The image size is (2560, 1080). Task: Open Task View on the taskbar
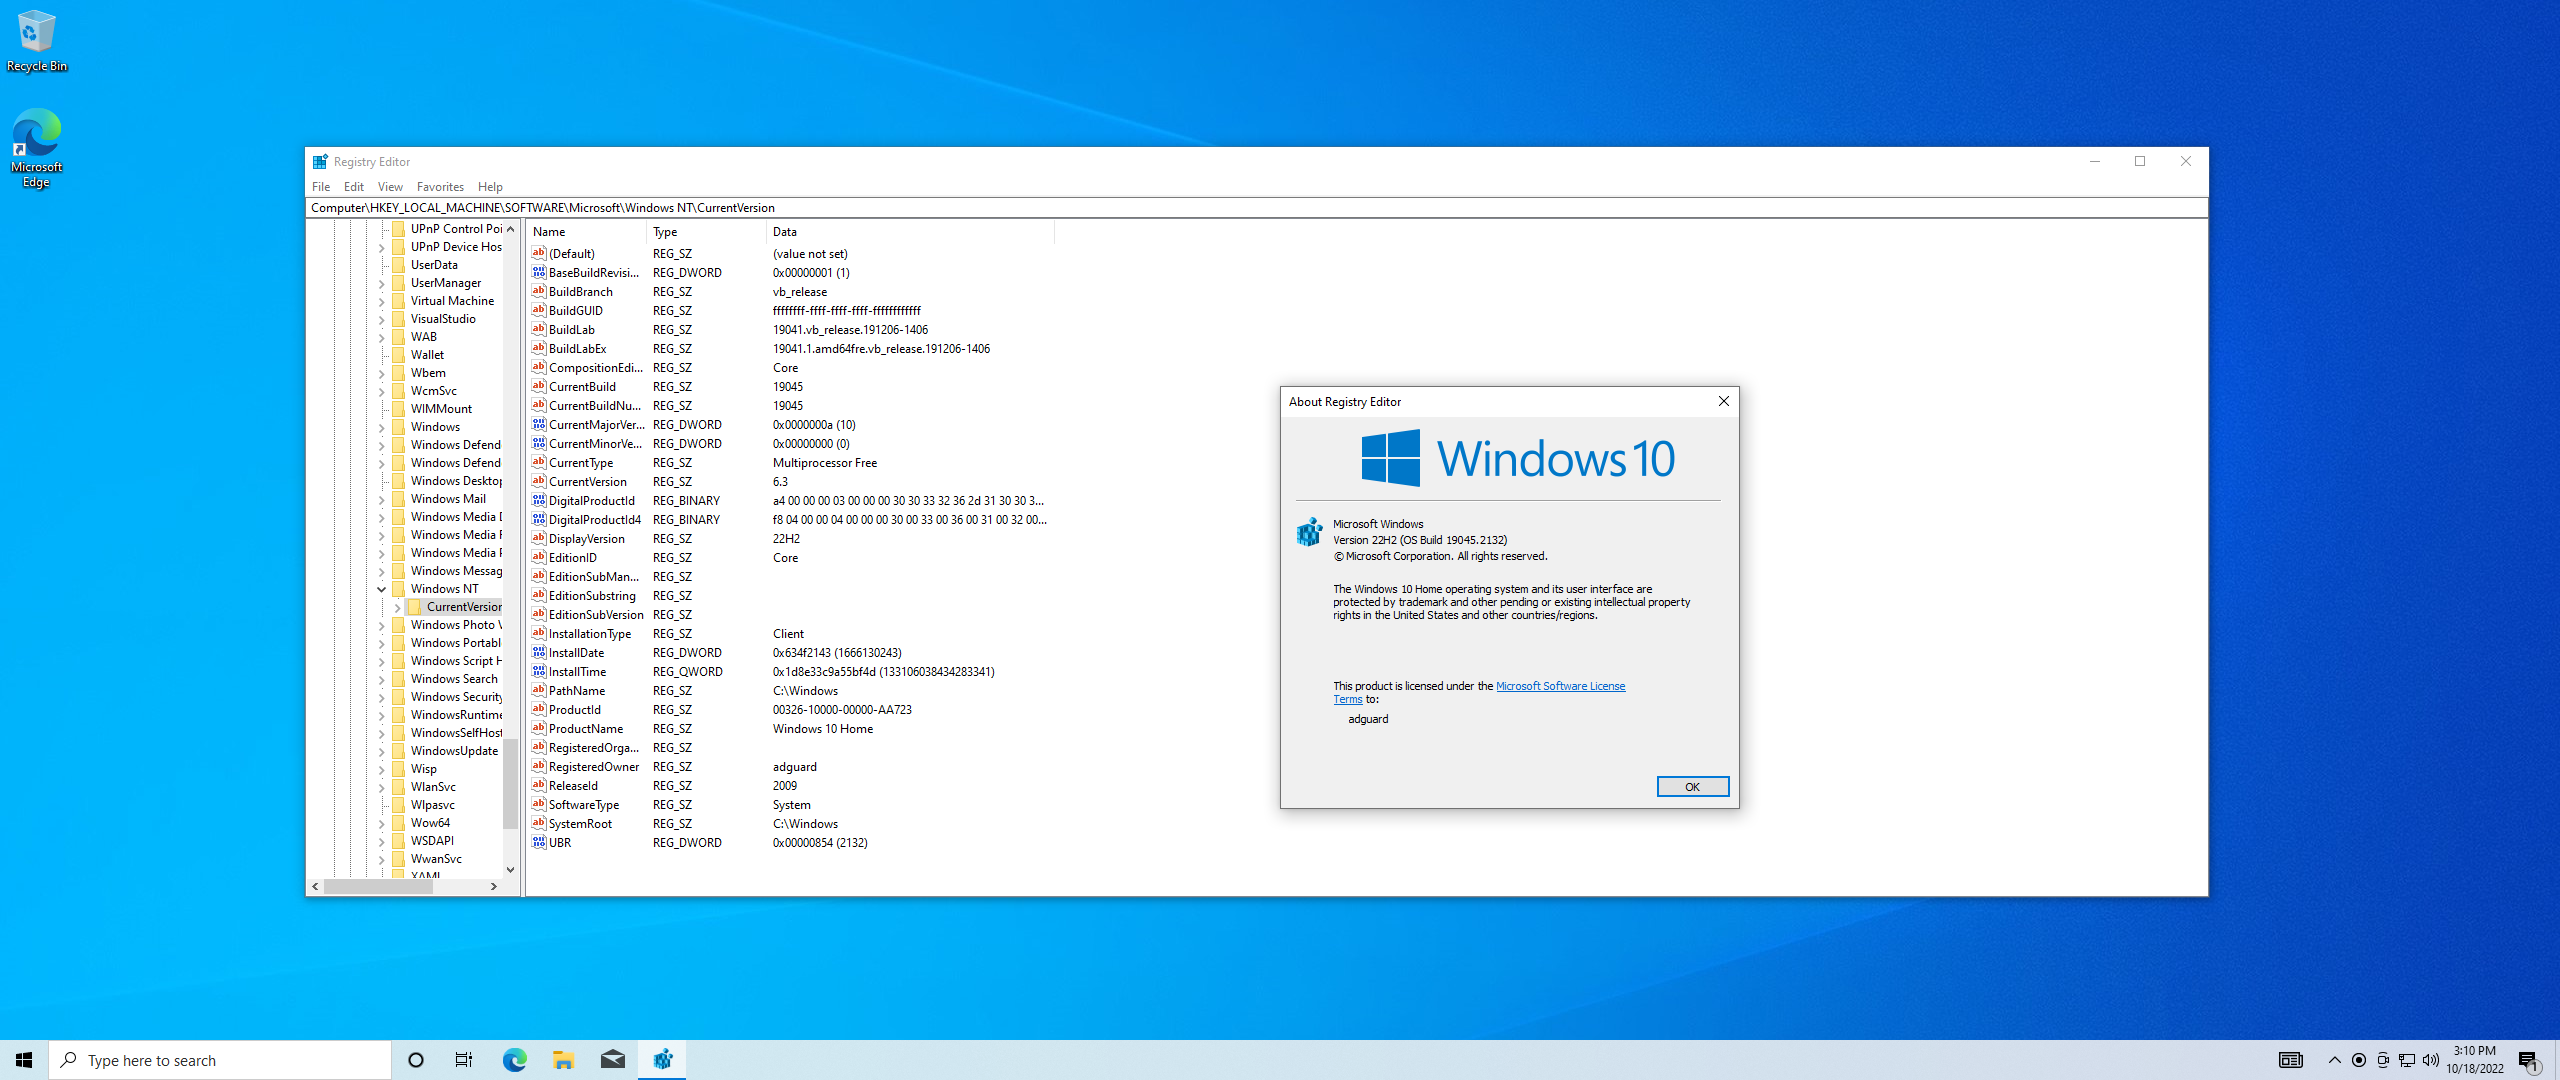pyautogui.click(x=464, y=1060)
